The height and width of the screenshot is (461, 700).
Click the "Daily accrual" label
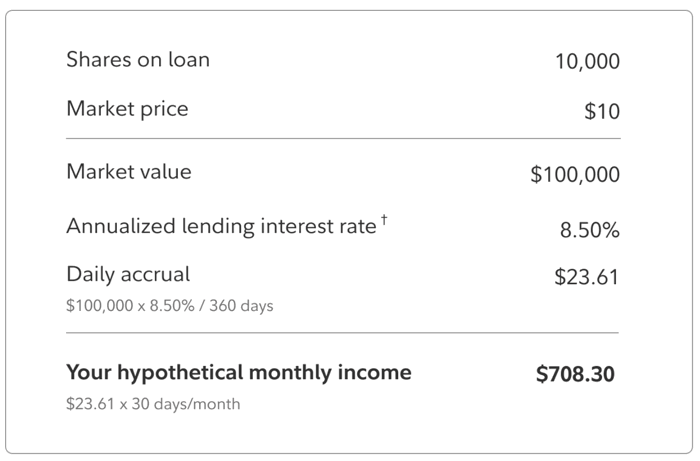coord(128,274)
